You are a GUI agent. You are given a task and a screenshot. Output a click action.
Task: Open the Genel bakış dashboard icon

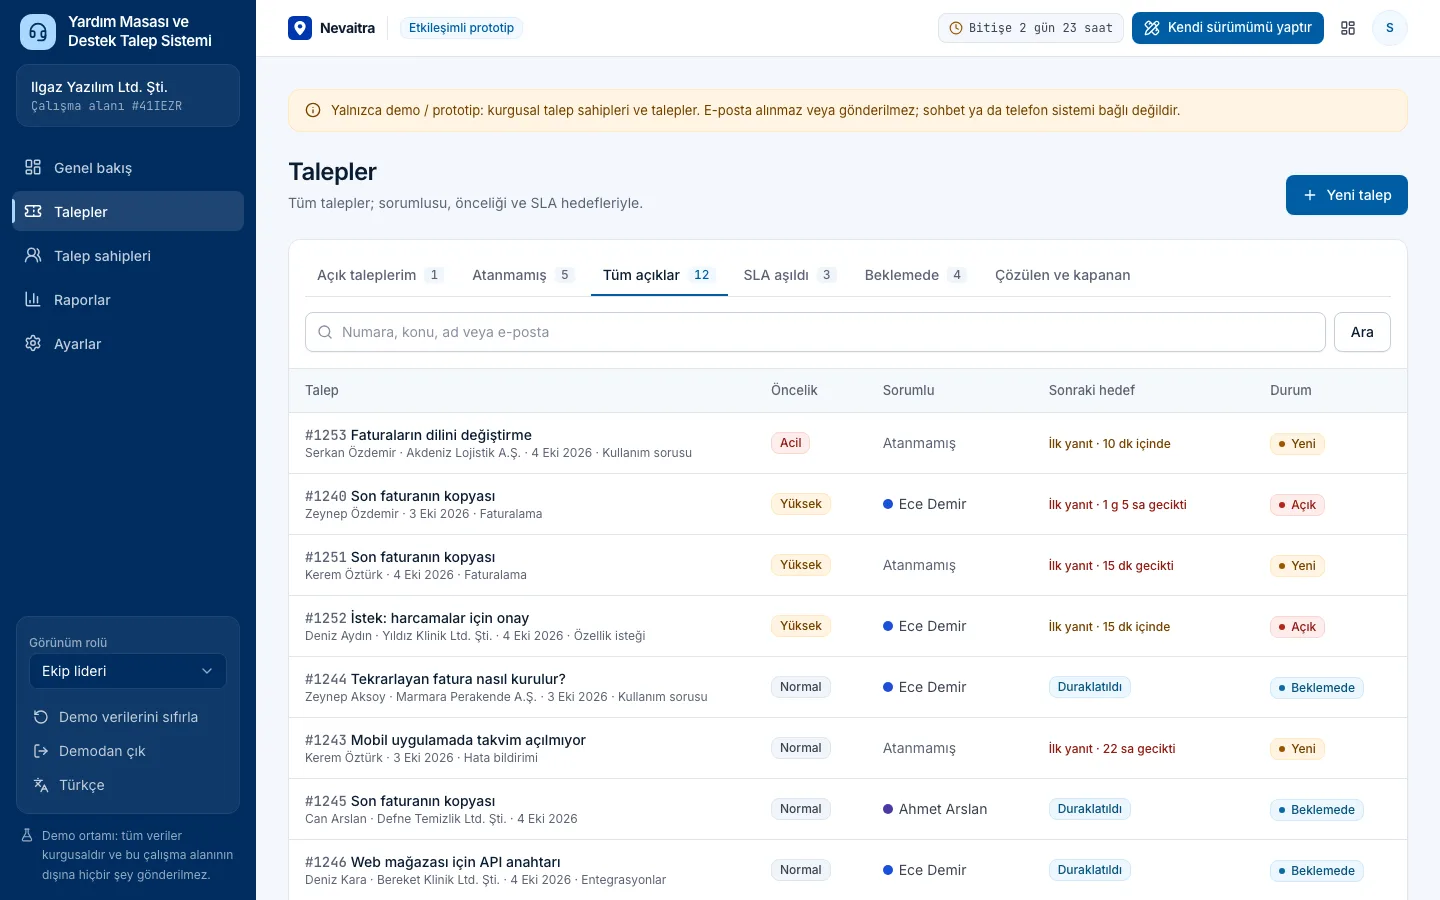(x=33, y=167)
